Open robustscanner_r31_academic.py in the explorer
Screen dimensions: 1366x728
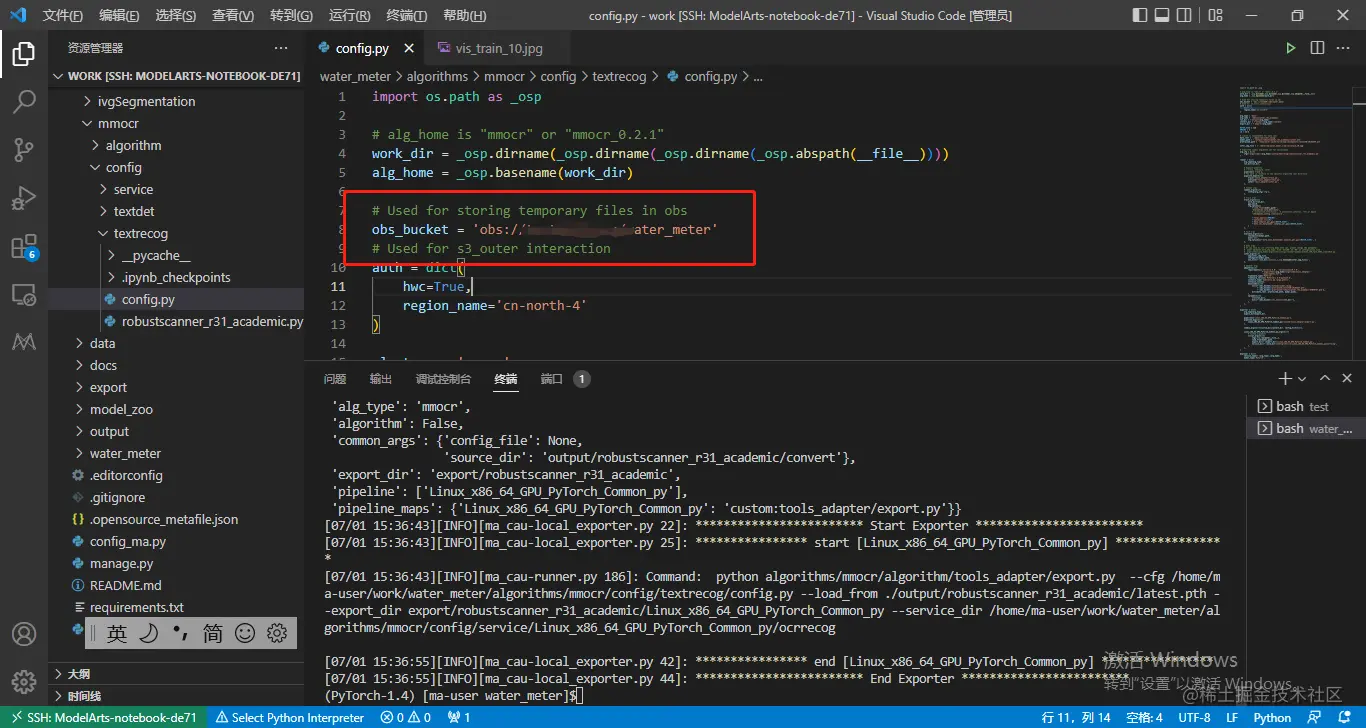click(x=176, y=321)
